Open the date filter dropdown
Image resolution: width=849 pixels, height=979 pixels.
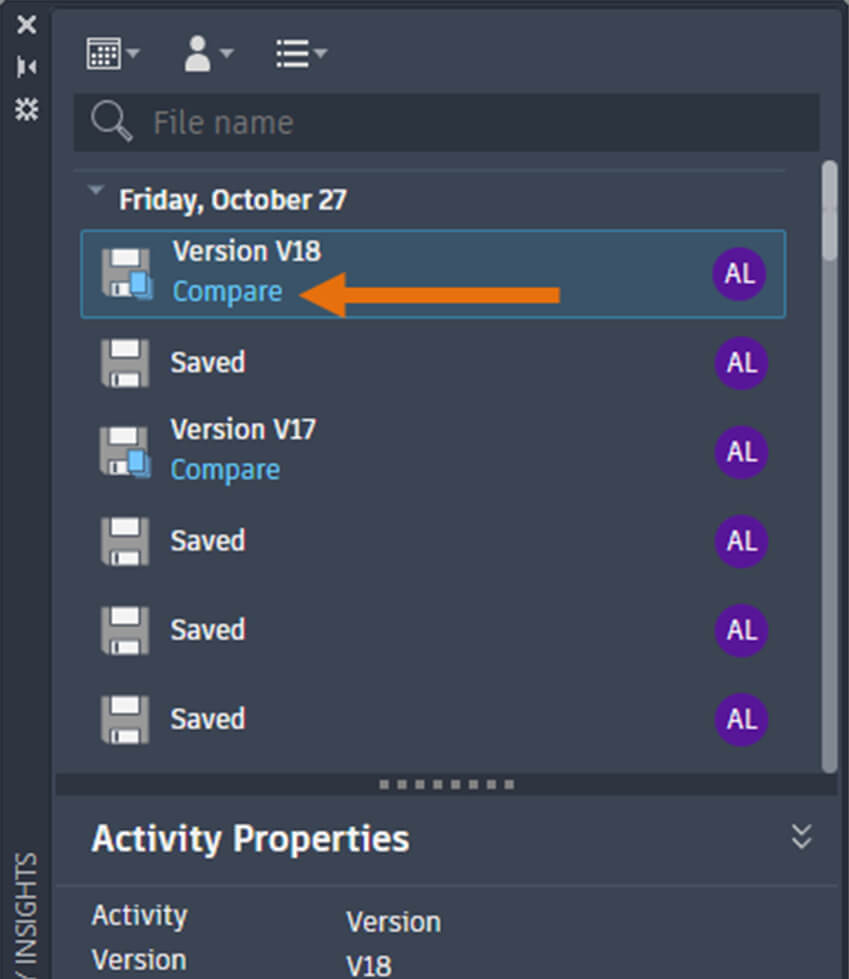[x=112, y=54]
